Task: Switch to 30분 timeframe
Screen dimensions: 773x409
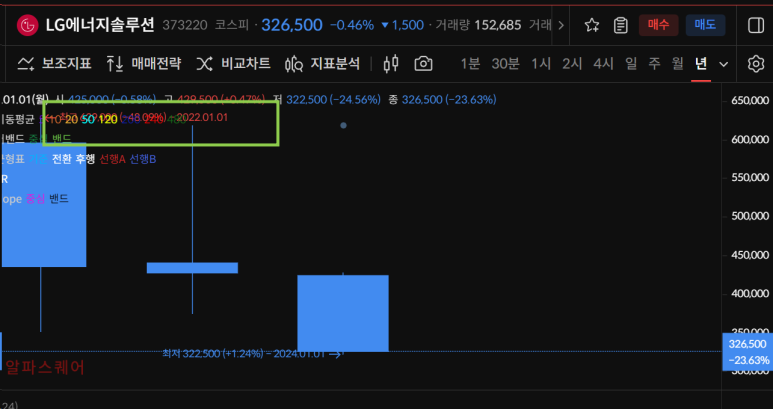Action: pyautogui.click(x=505, y=64)
